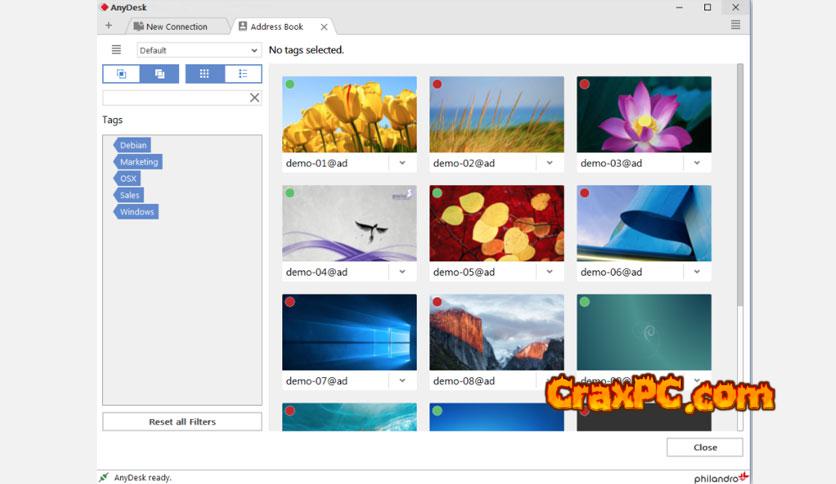Click the AnyDesk ready status icon

104,477
